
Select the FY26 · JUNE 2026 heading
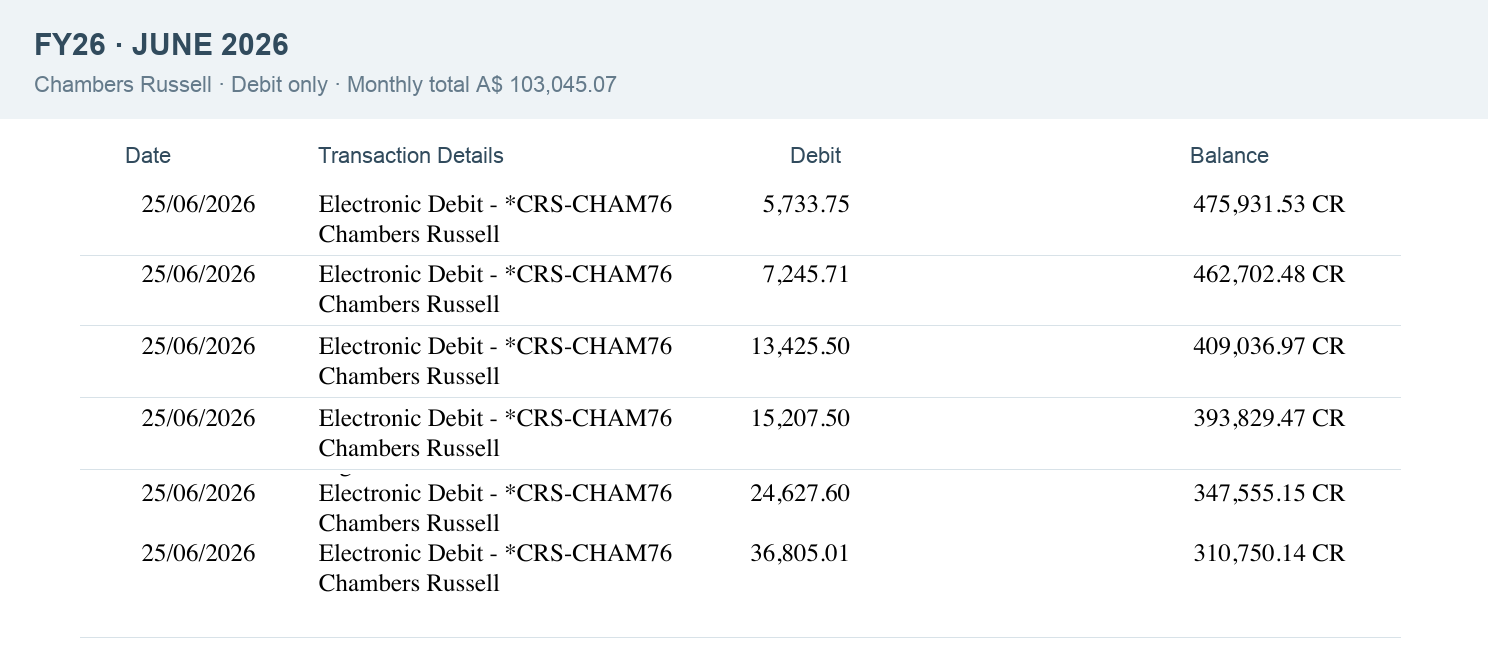pos(162,45)
